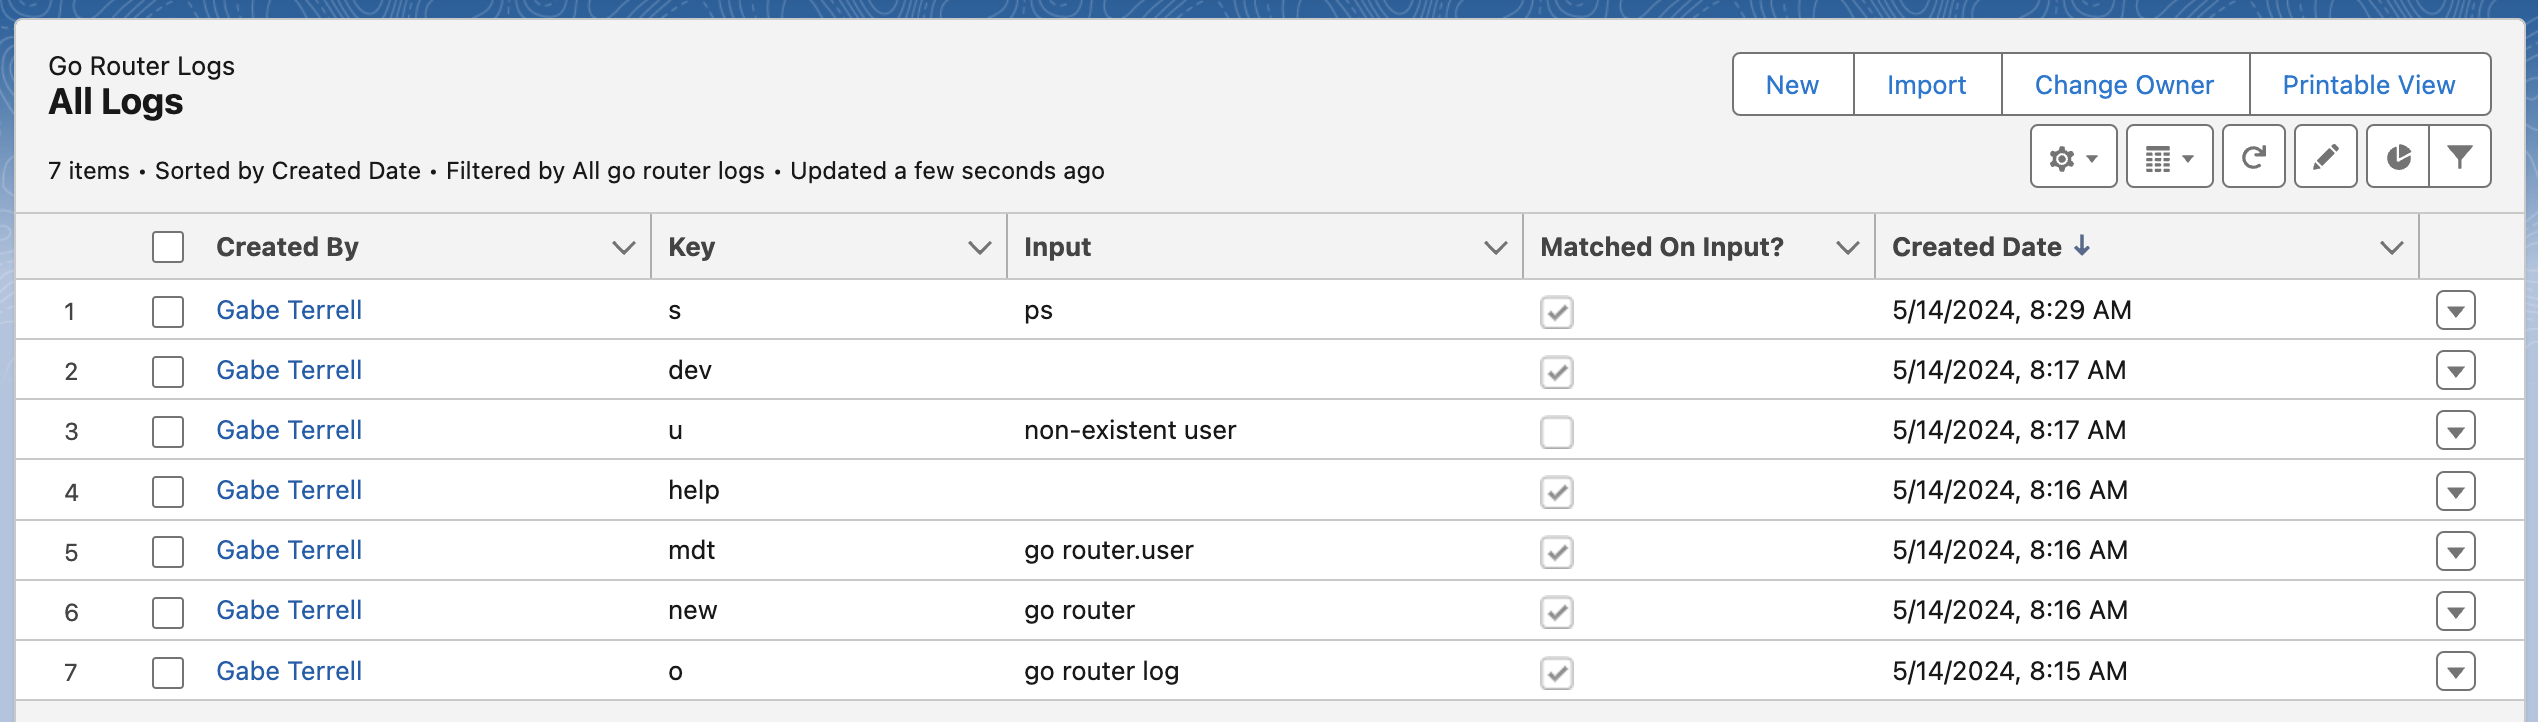Sort by the Input column header

click(1057, 247)
